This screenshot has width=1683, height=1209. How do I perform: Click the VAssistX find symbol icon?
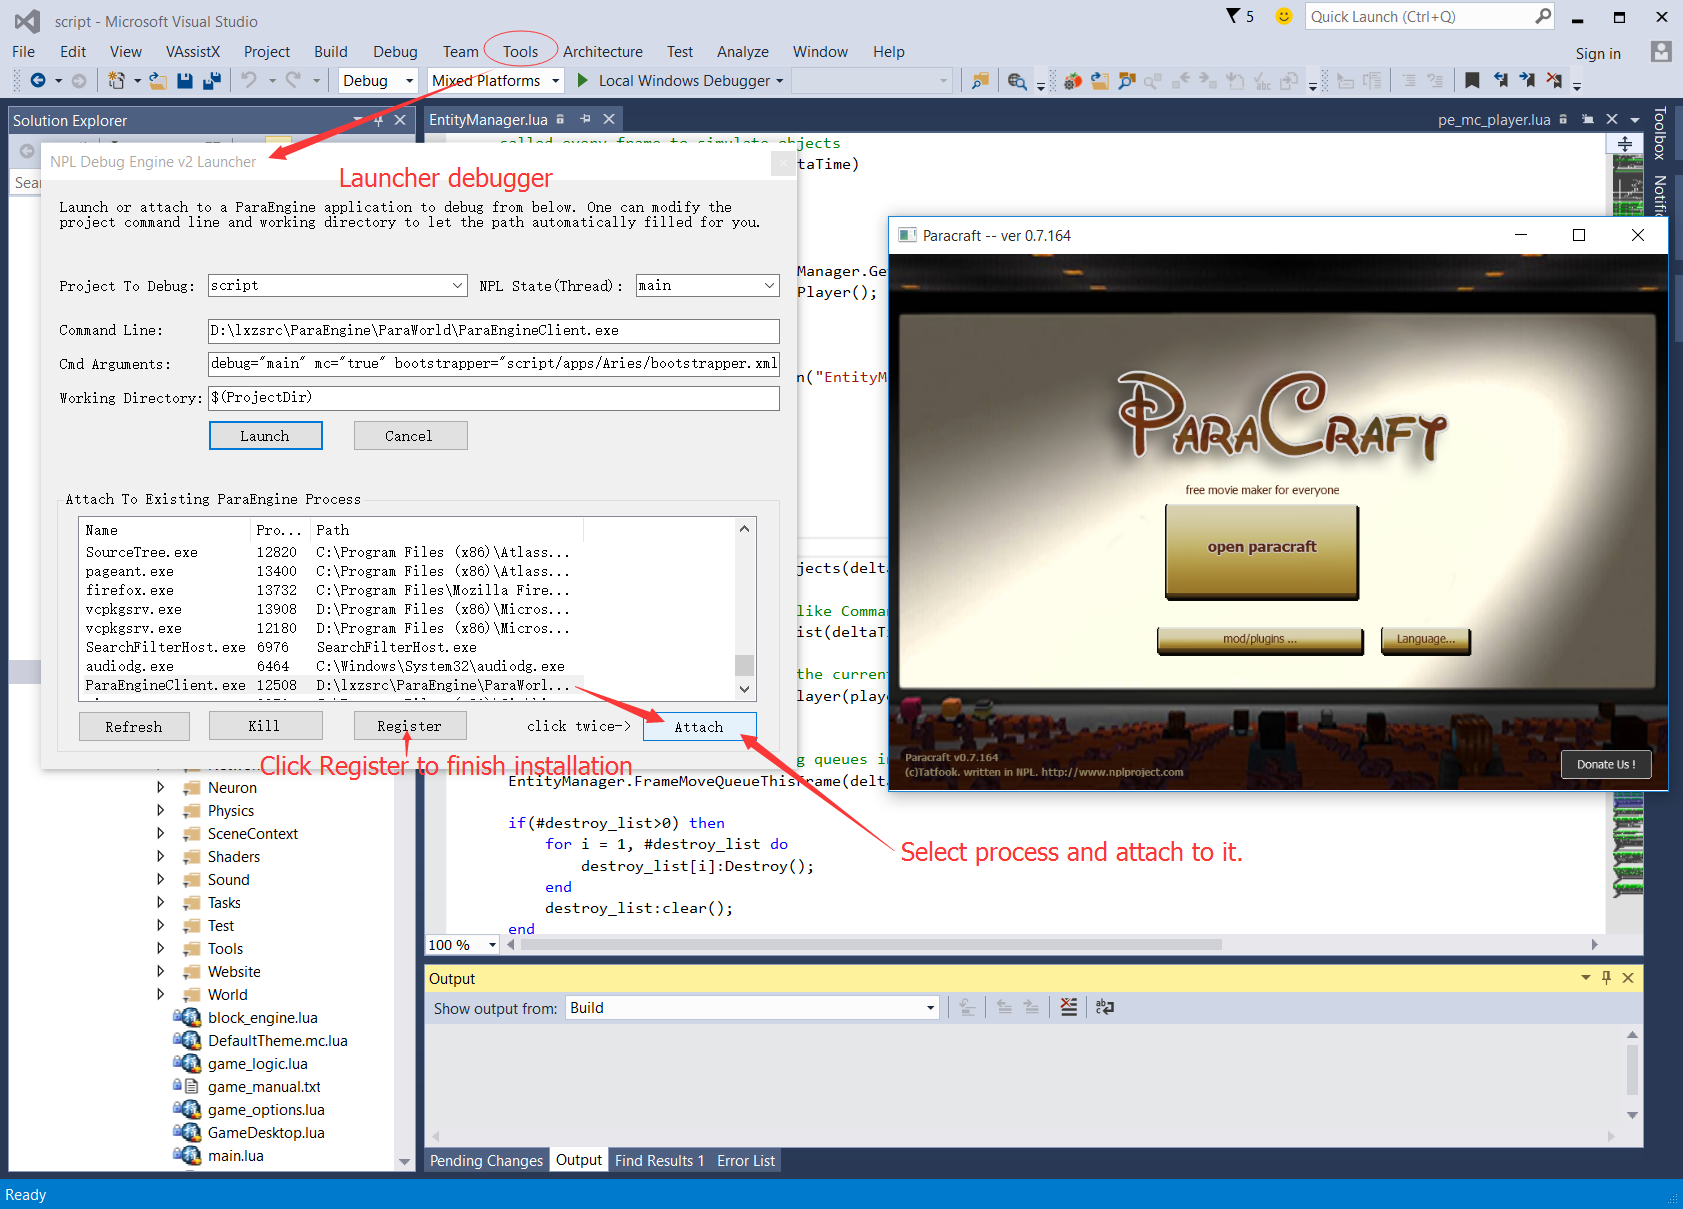(1127, 81)
